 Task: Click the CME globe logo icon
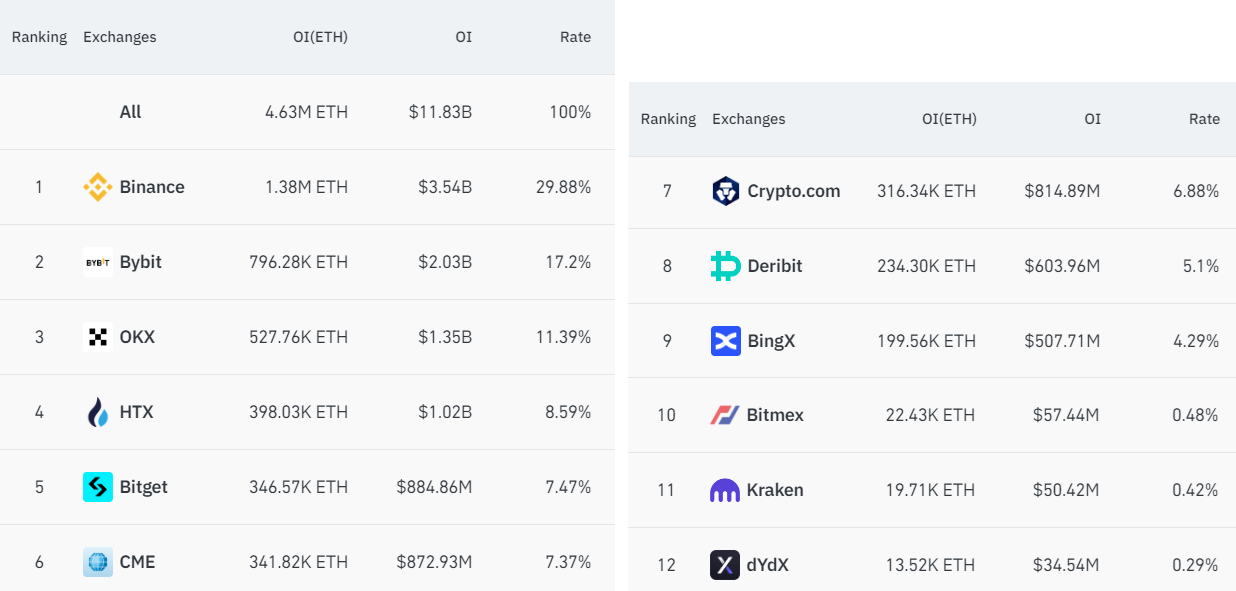click(x=97, y=562)
